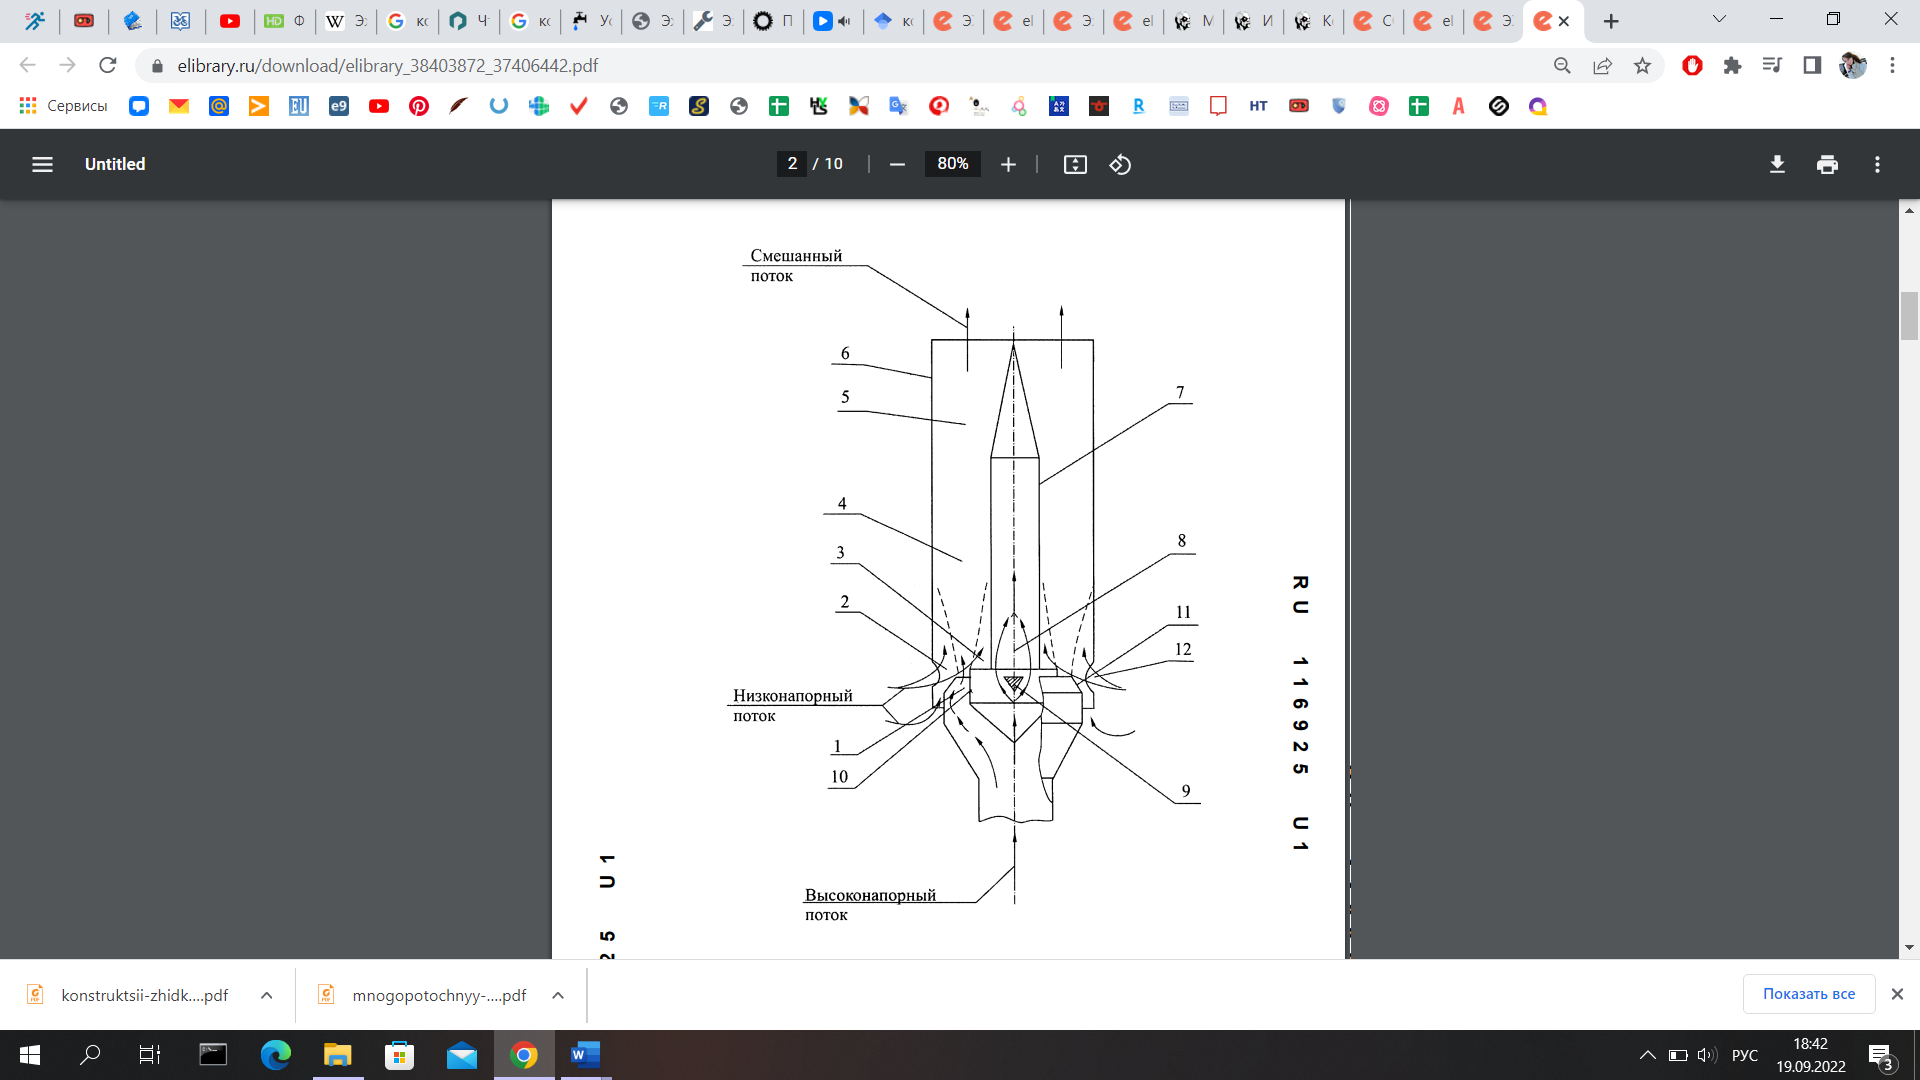The width and height of the screenshot is (1920, 1080).
Task: Open the Chrome profile avatar
Action: 1852,65
